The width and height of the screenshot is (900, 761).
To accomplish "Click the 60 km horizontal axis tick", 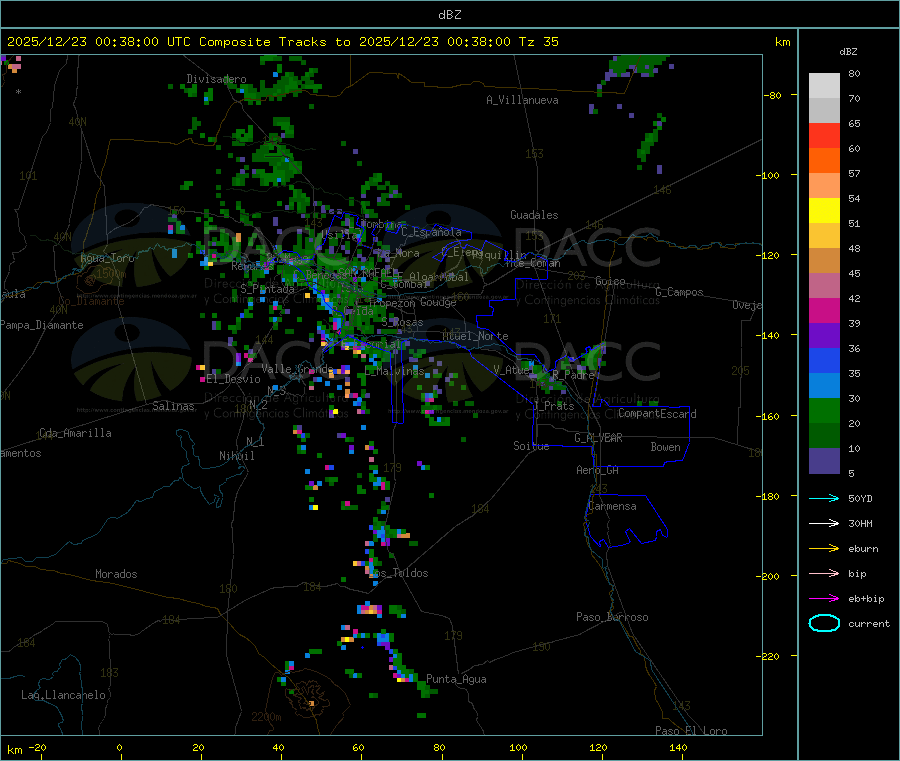I will click(358, 748).
